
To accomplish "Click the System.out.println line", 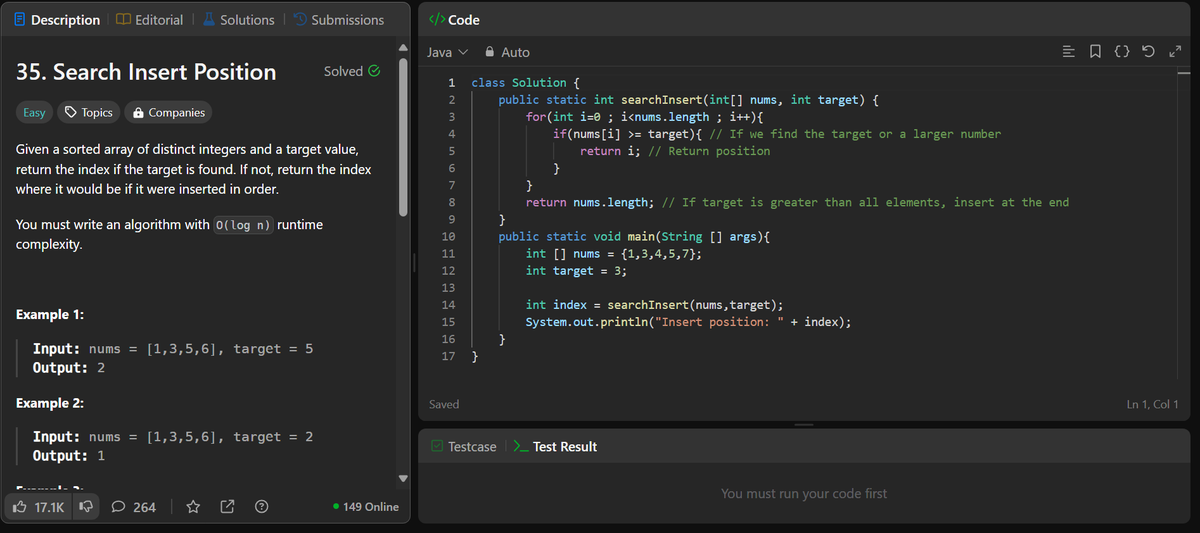I will click(689, 322).
